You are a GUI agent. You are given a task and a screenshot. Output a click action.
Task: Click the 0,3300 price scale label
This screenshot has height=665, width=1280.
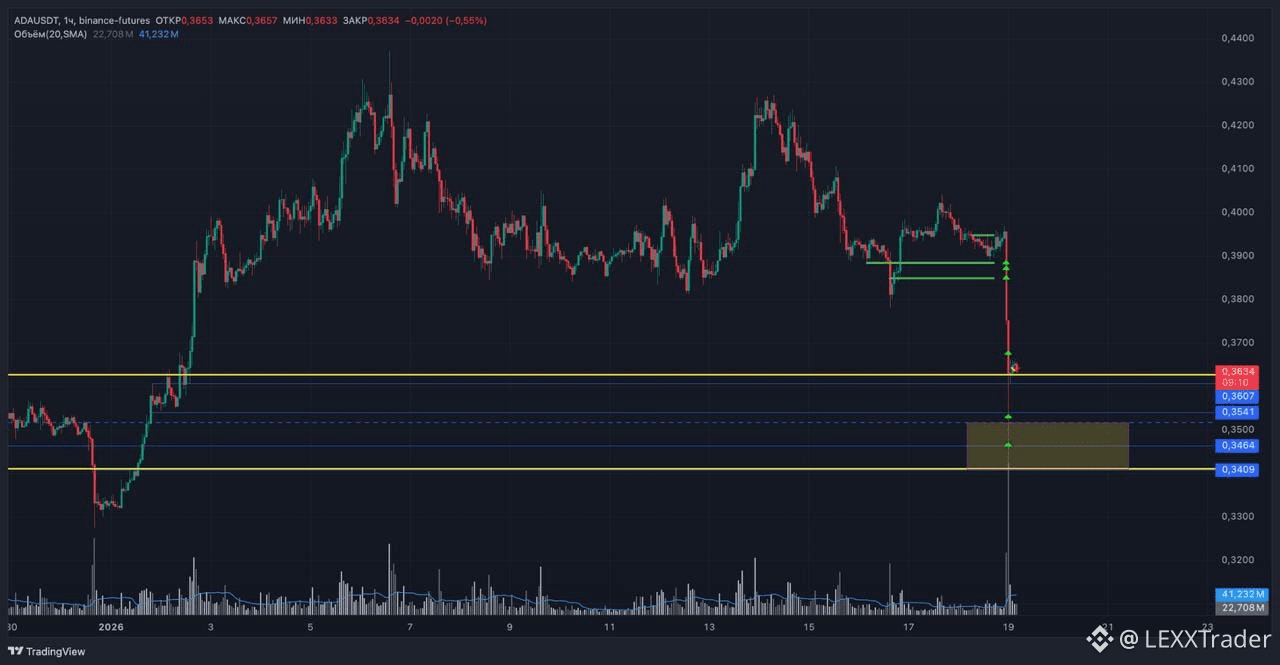point(1237,516)
